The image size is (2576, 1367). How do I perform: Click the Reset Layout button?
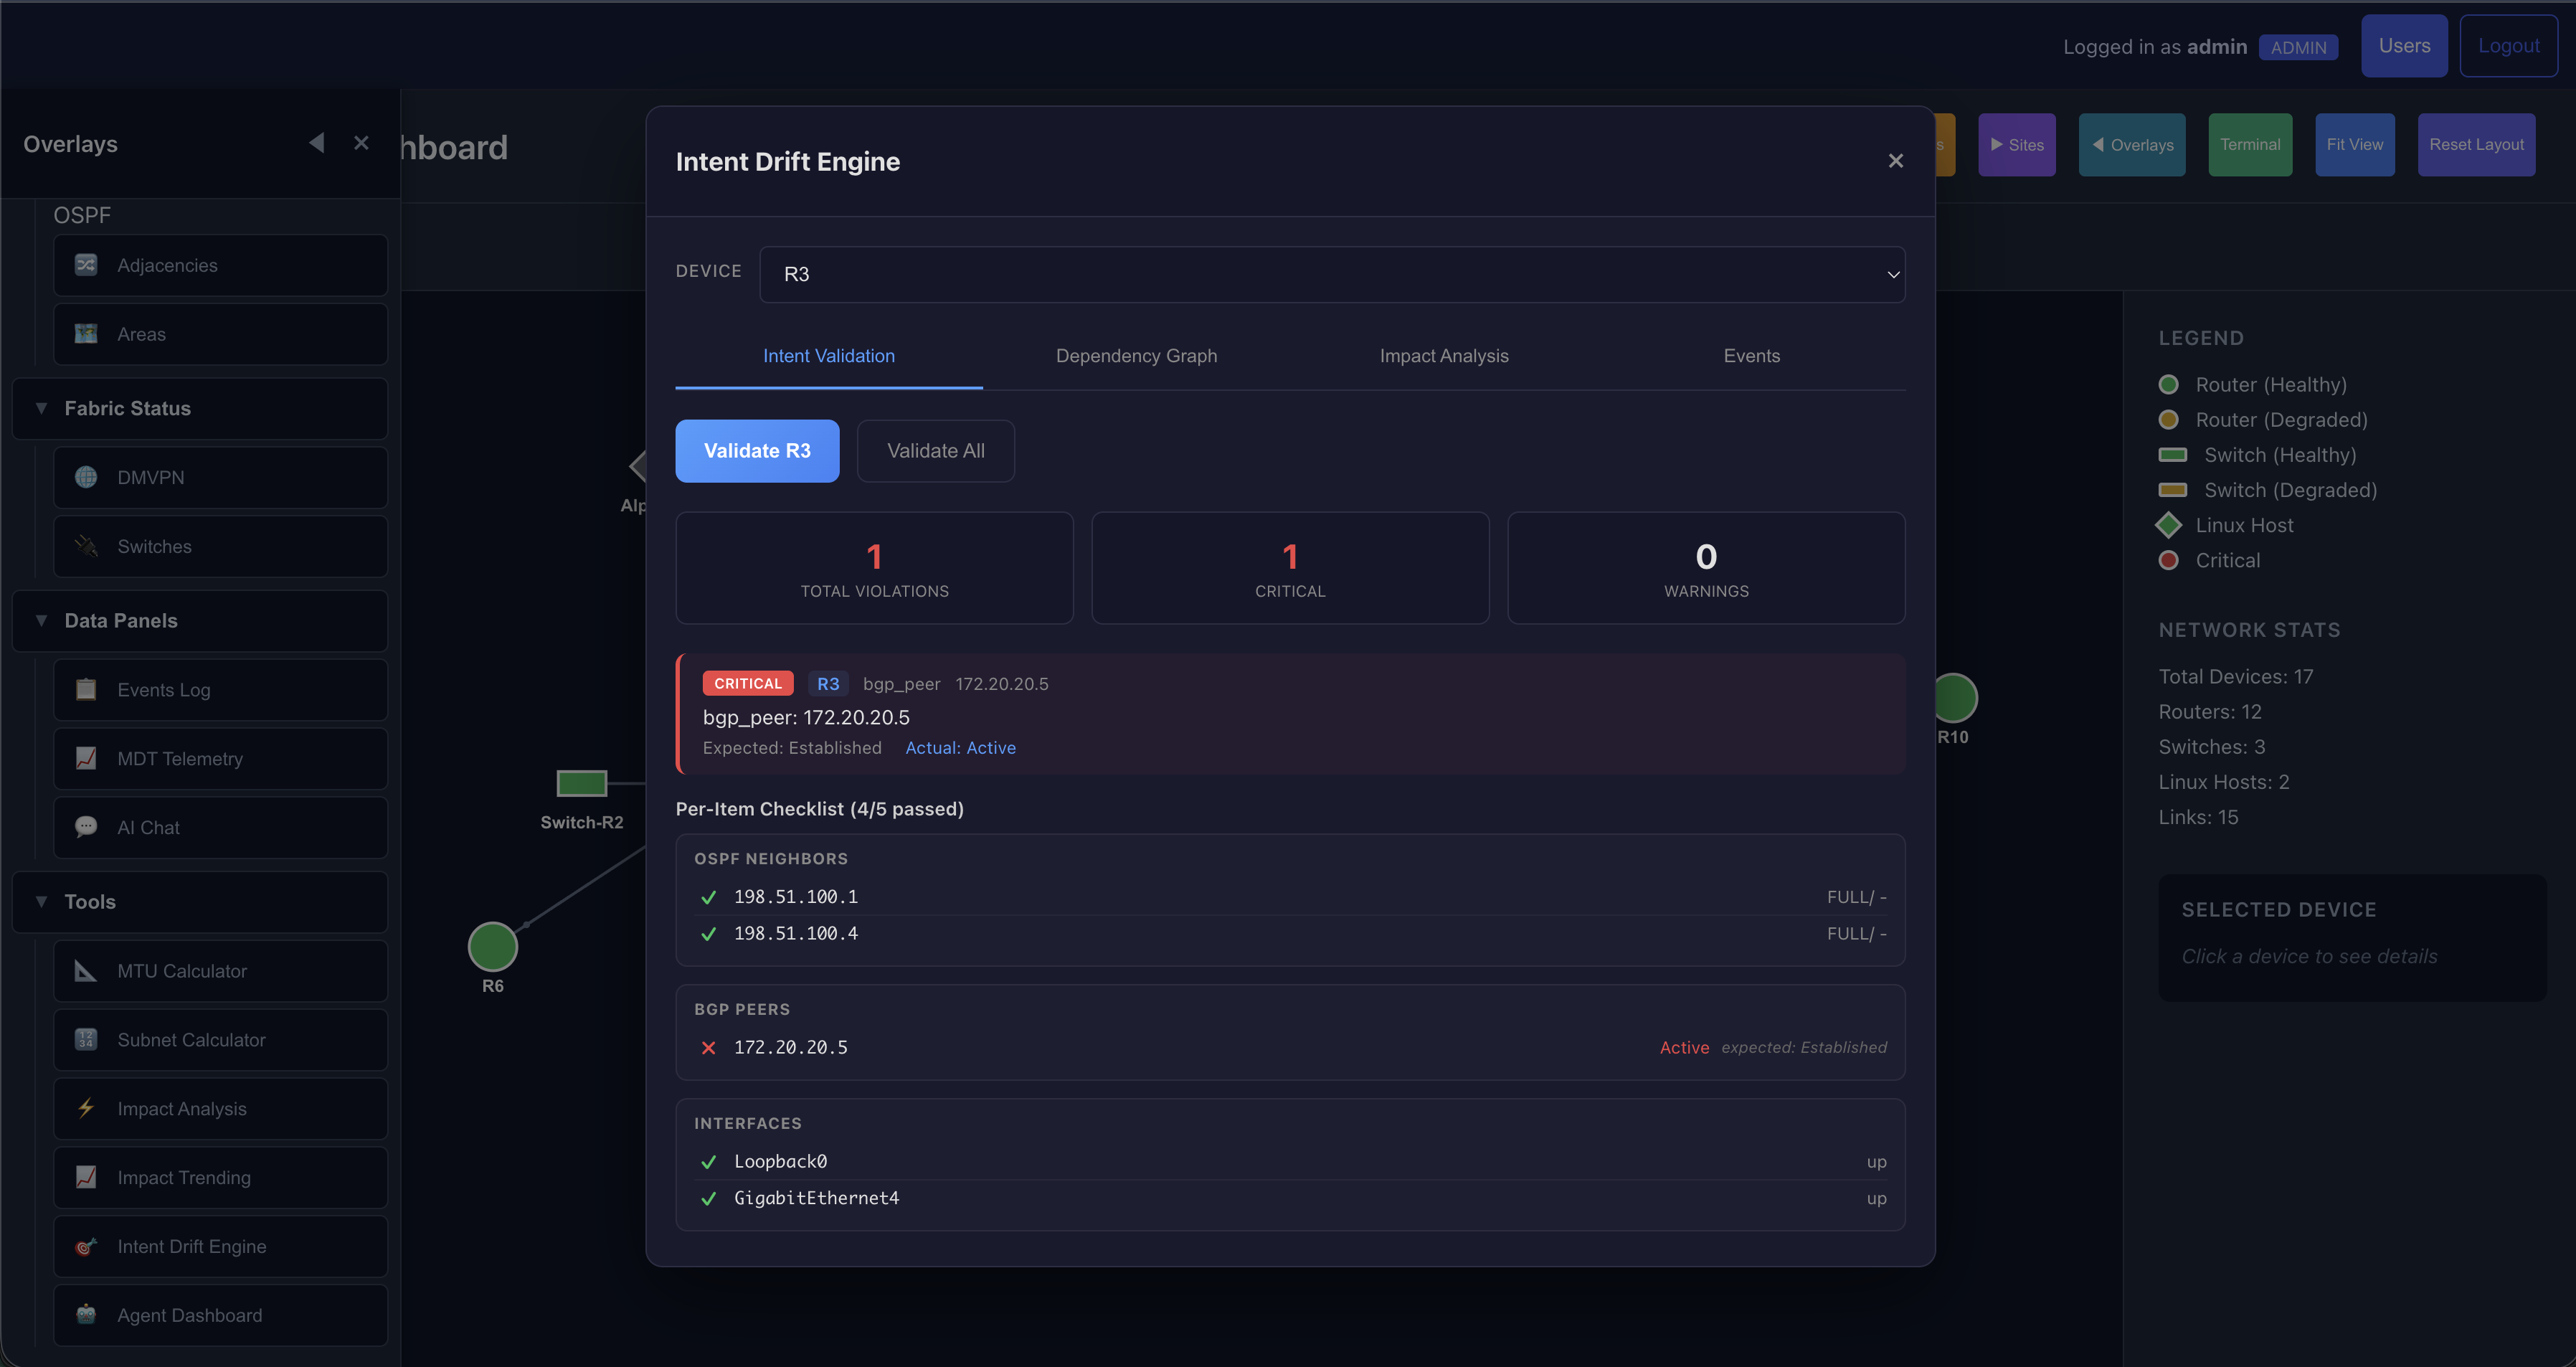2476,145
